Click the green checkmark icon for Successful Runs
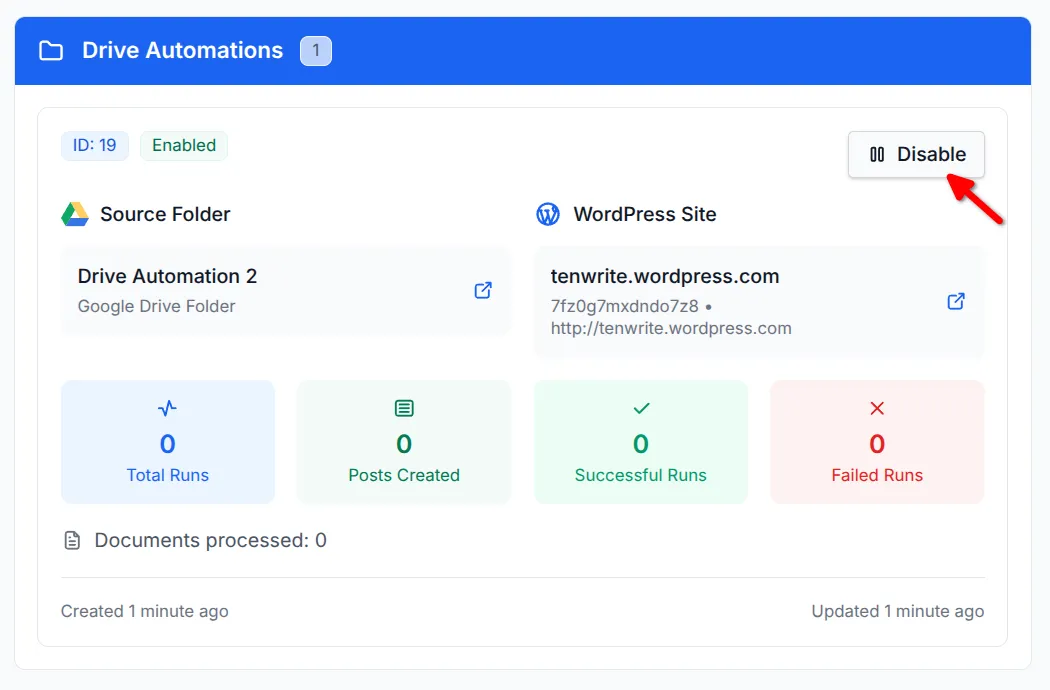The width and height of the screenshot is (1050, 690). [640, 408]
